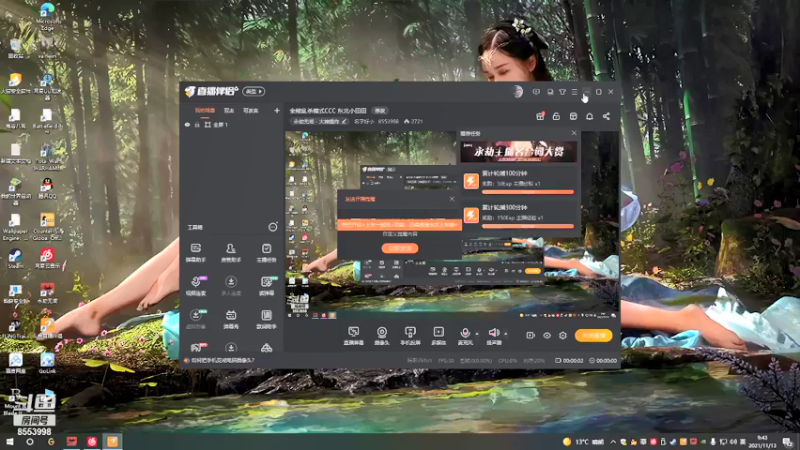Click the 300-minute streaming task progress bar
800x450 pixels.
click(528, 226)
